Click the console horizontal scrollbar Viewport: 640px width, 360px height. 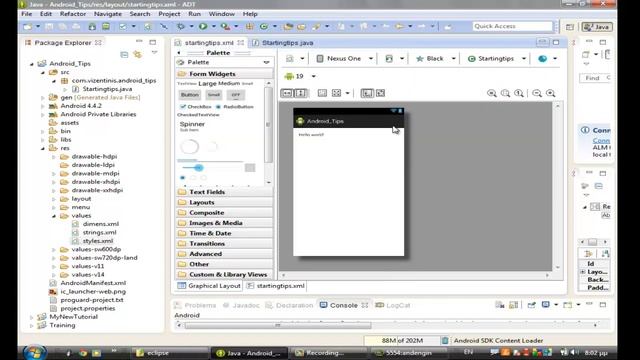pyautogui.click(x=278, y=325)
